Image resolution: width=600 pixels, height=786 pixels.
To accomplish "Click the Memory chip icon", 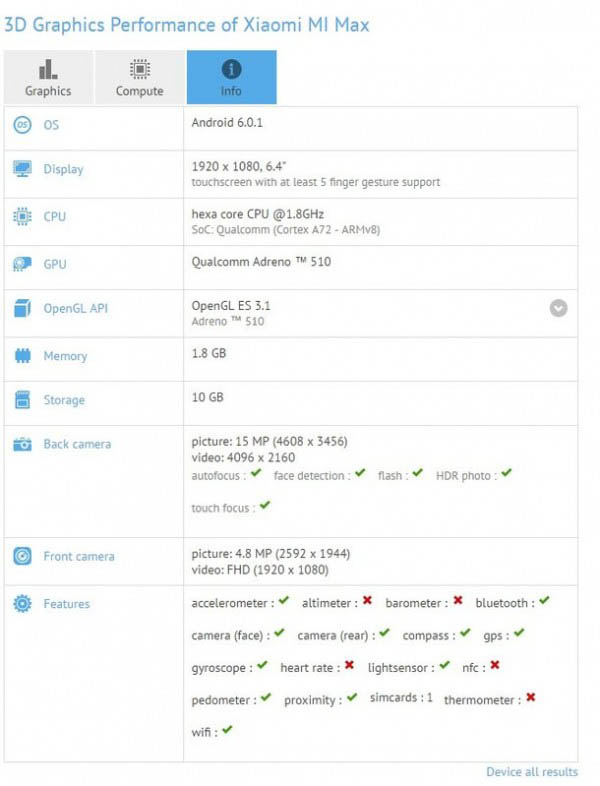I will (x=22, y=356).
